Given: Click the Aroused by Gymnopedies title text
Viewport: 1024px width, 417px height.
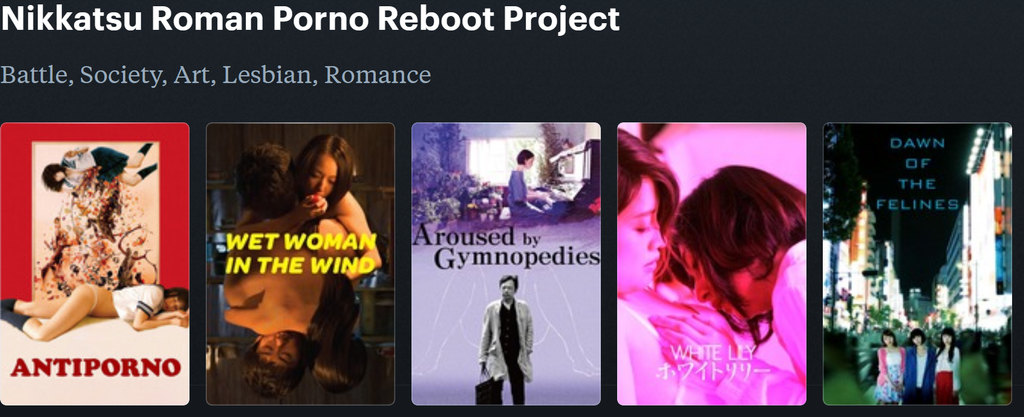Looking at the screenshot, I should [506, 247].
